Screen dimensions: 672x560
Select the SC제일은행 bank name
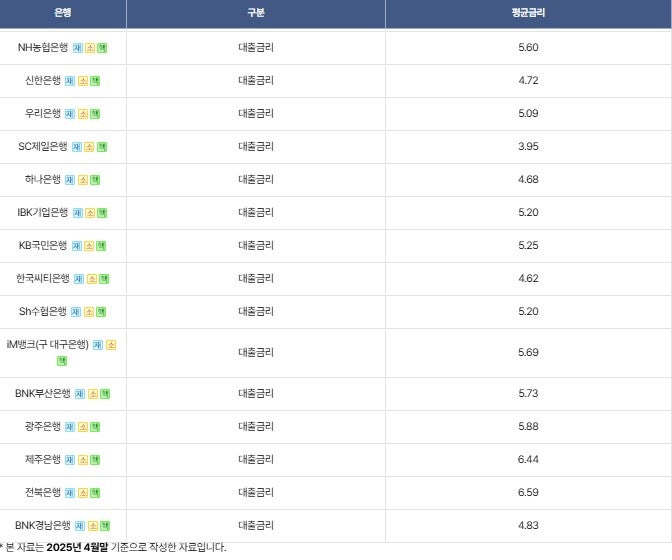point(43,147)
